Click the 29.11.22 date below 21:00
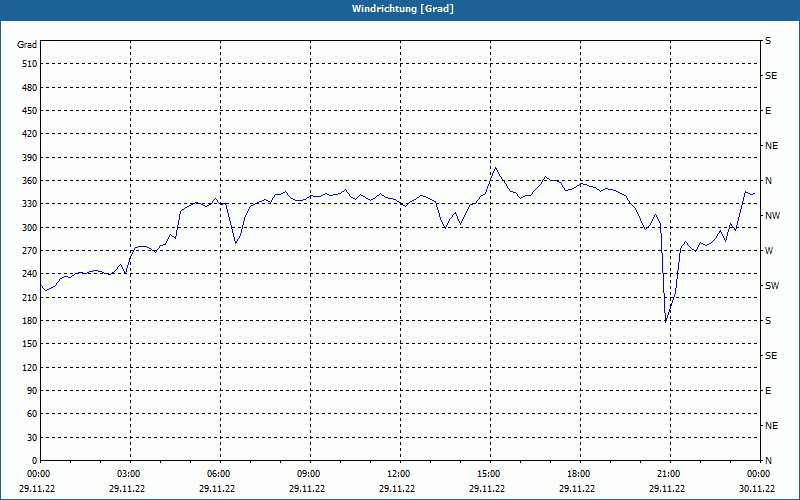 tap(667, 489)
